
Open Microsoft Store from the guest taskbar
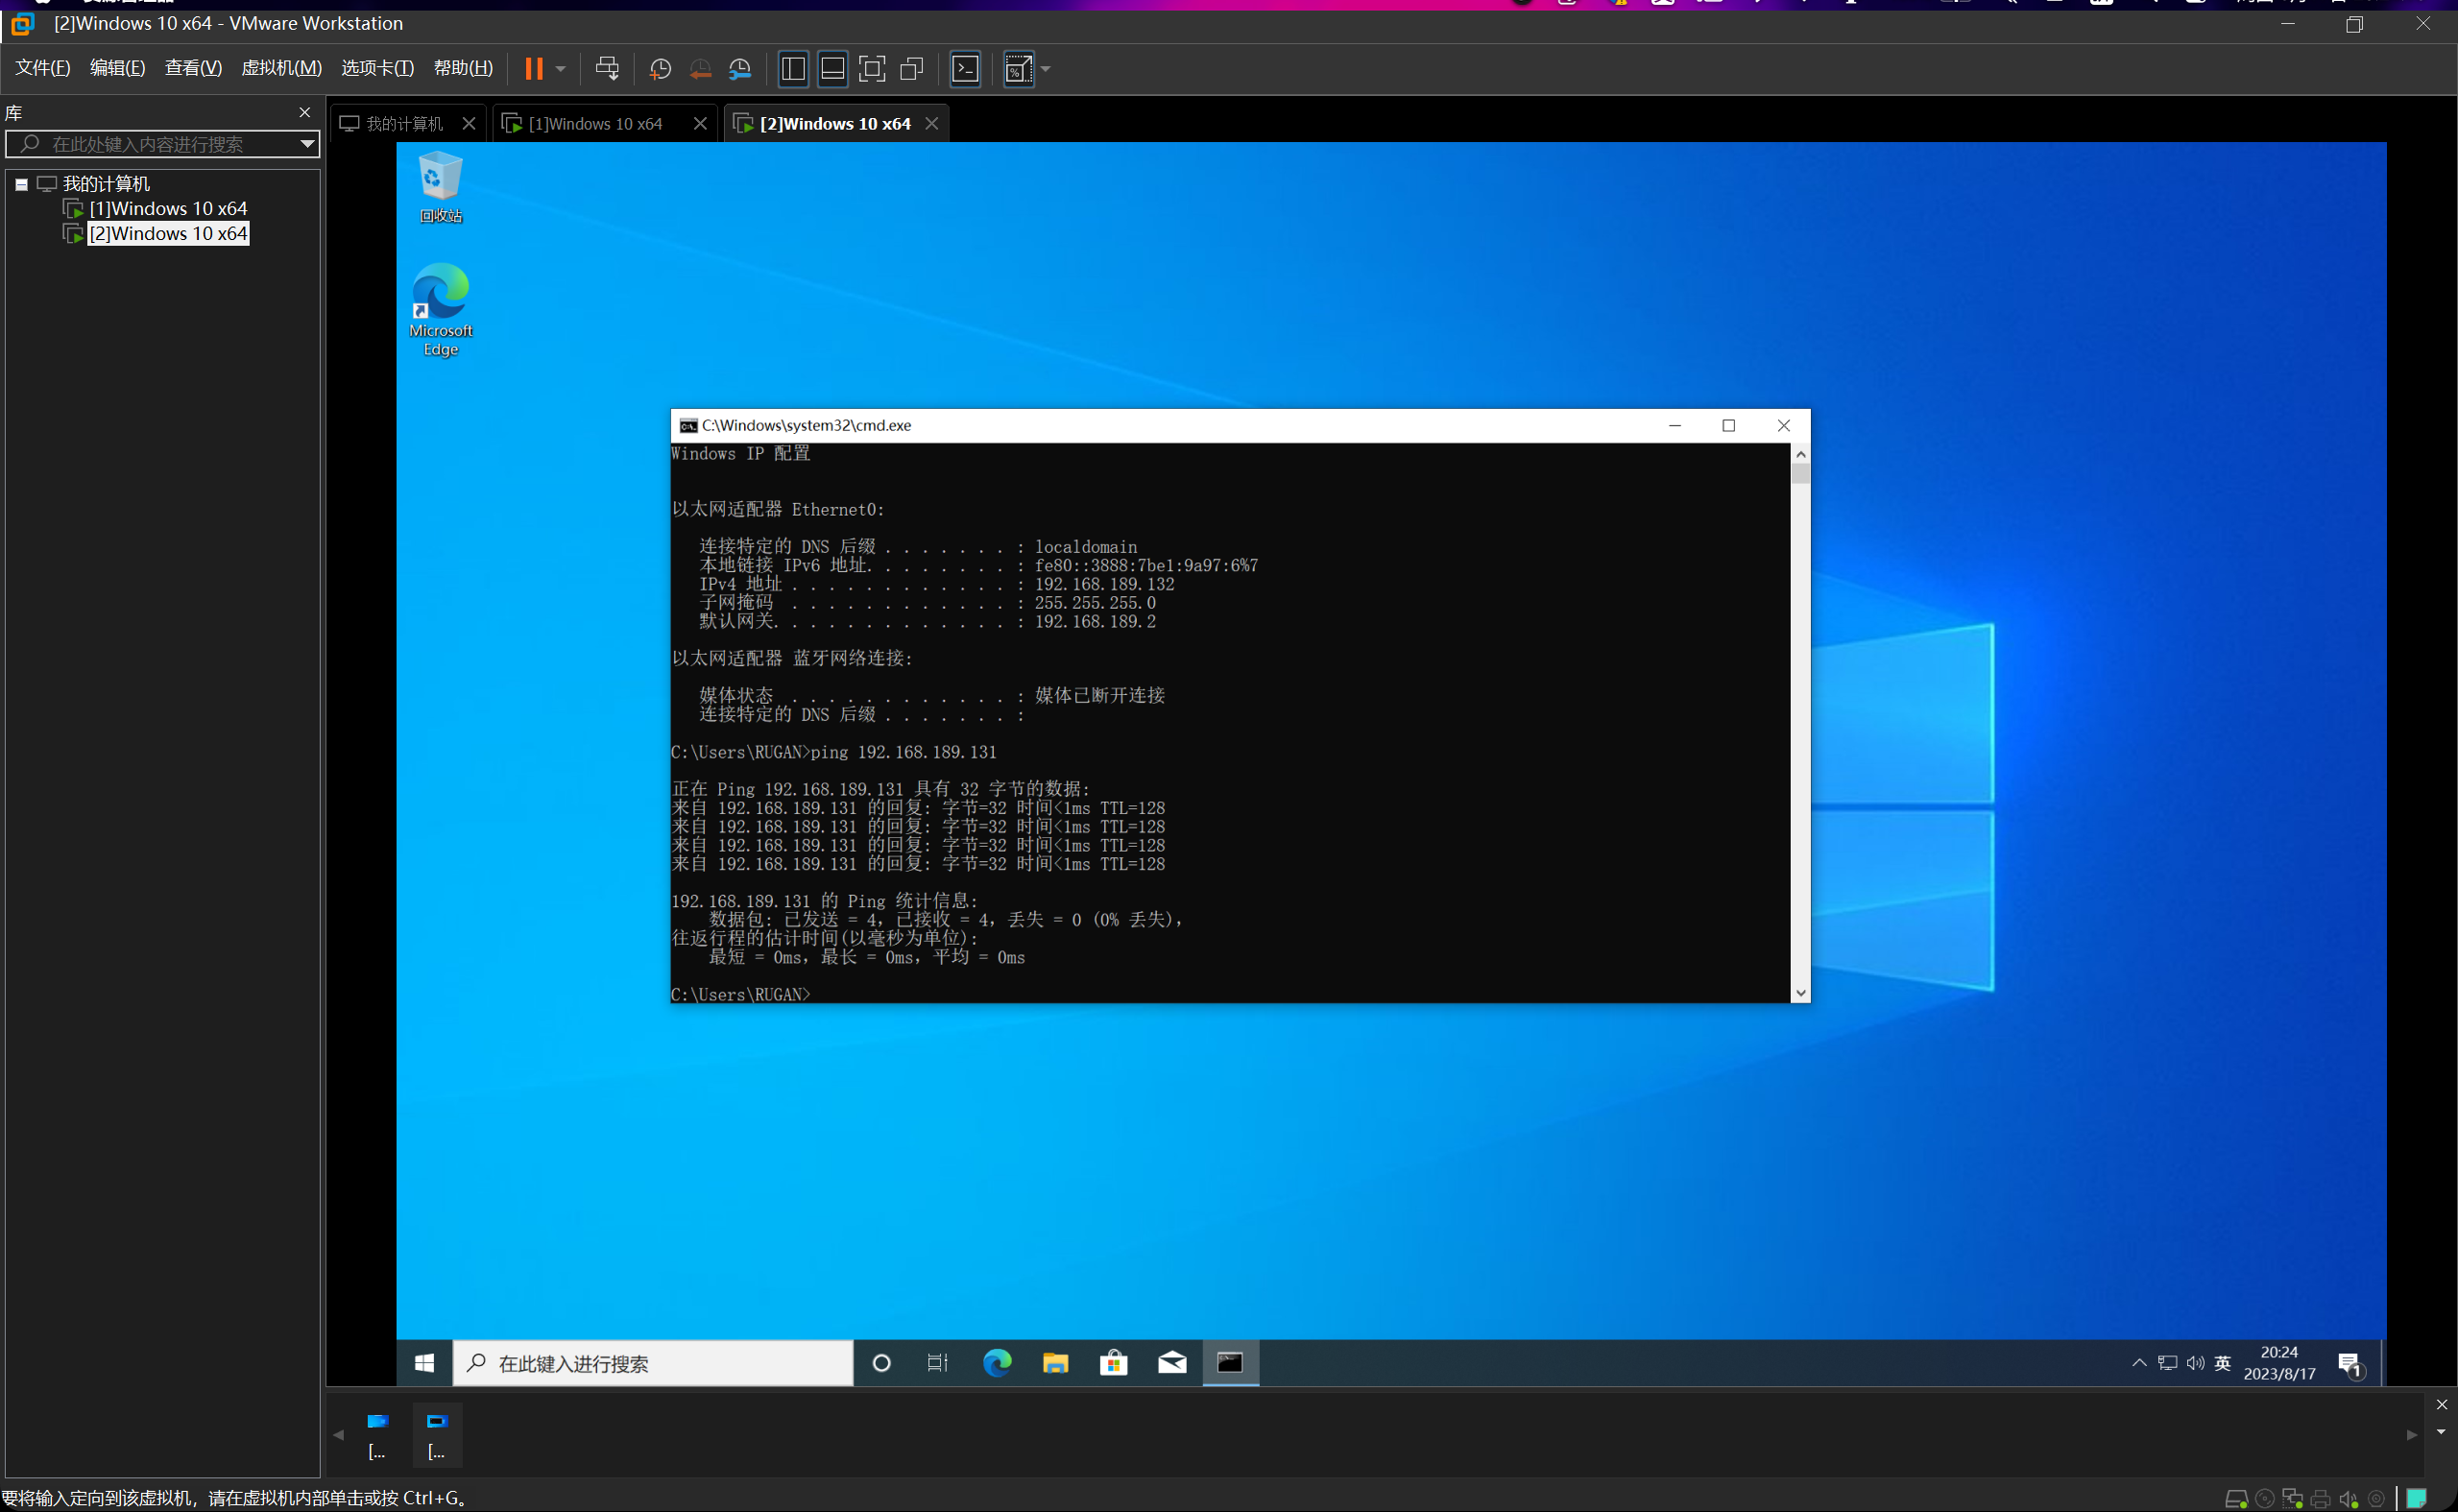point(1113,1362)
